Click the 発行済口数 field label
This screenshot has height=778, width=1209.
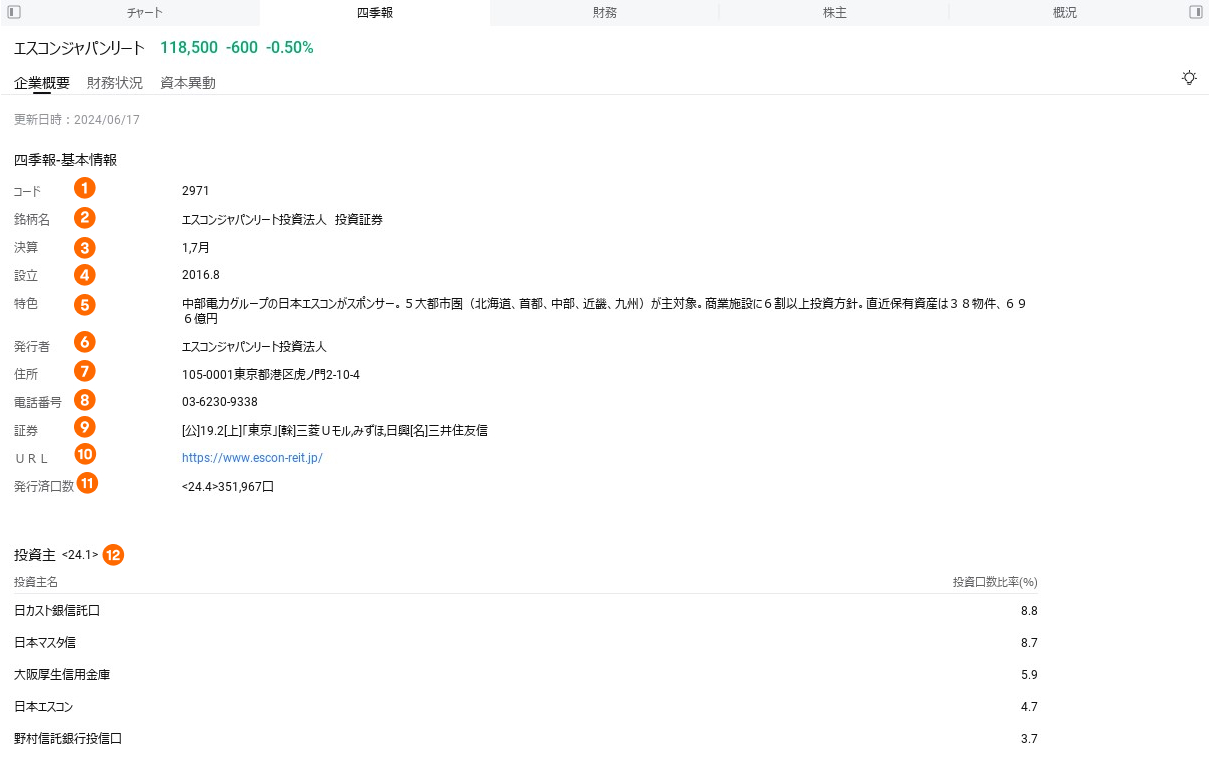coord(44,487)
